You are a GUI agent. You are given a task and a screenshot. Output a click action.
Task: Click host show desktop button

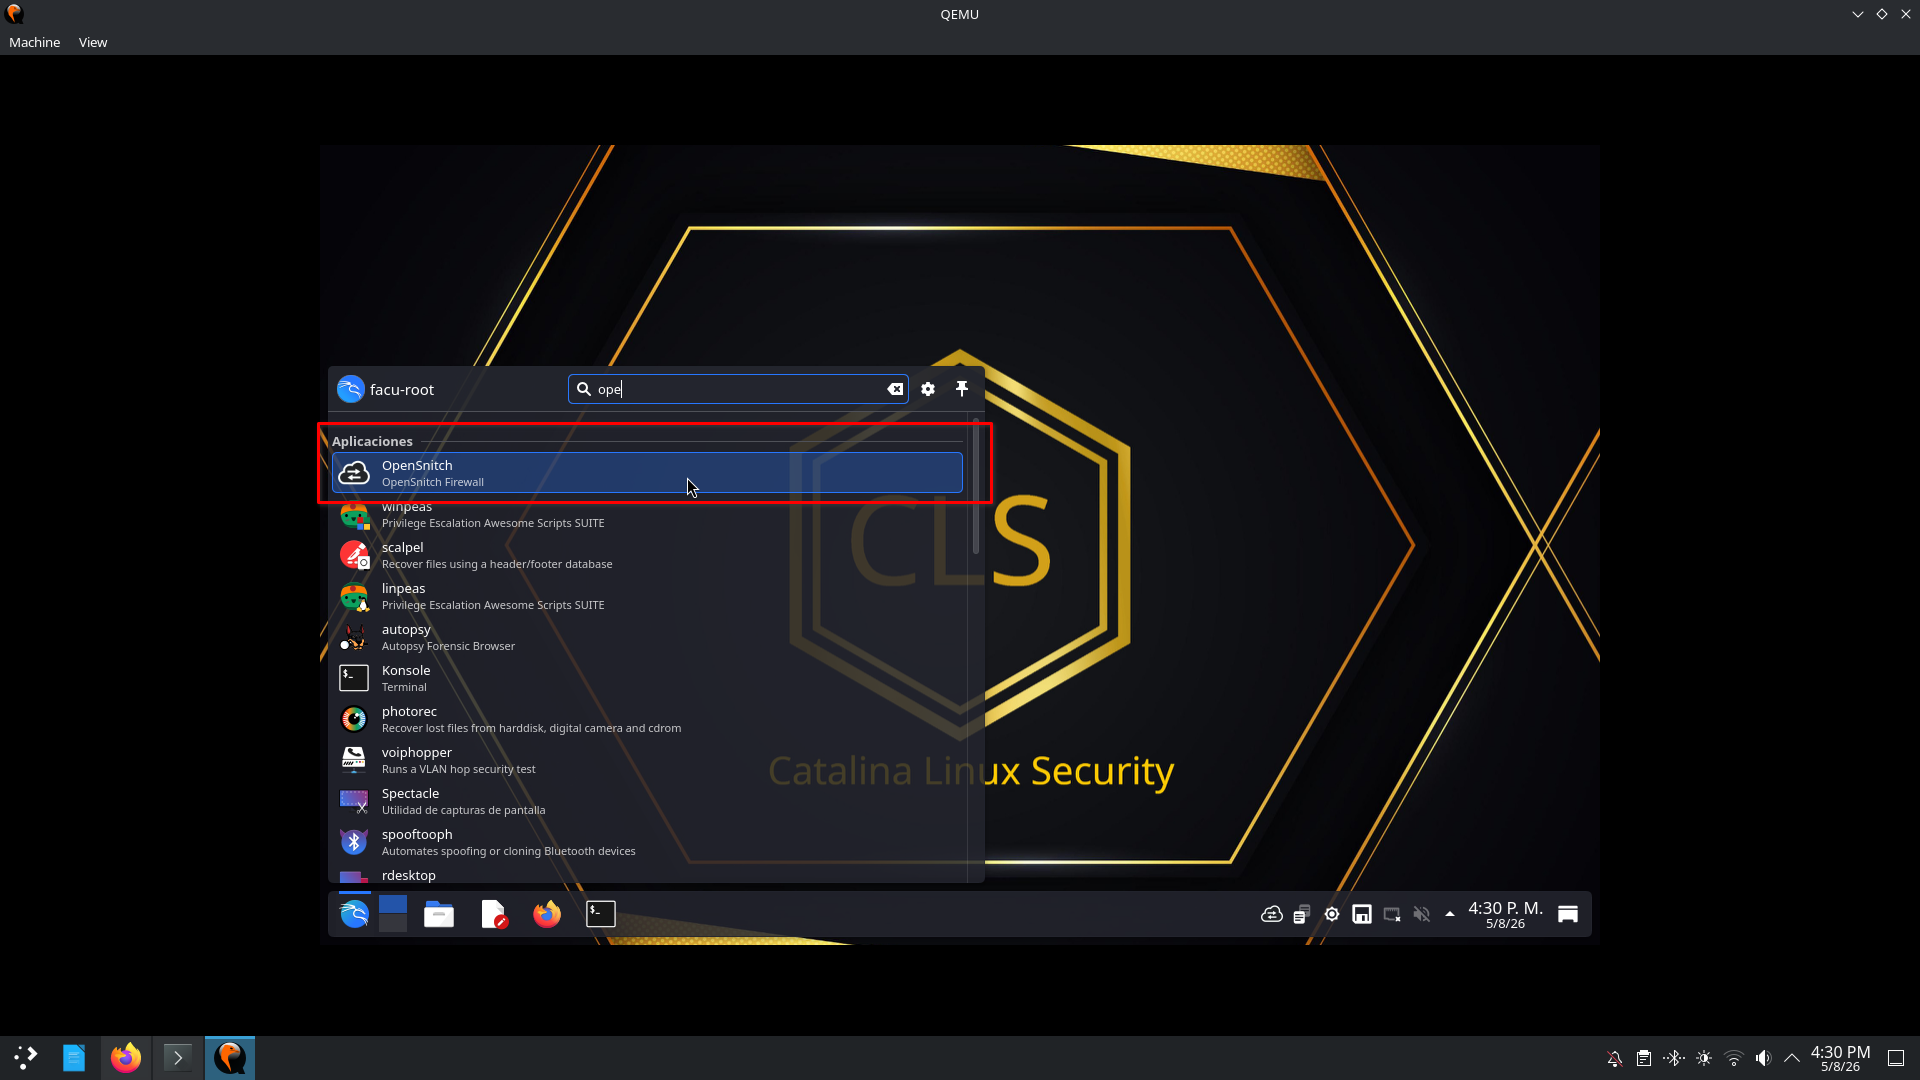click(x=1896, y=1058)
